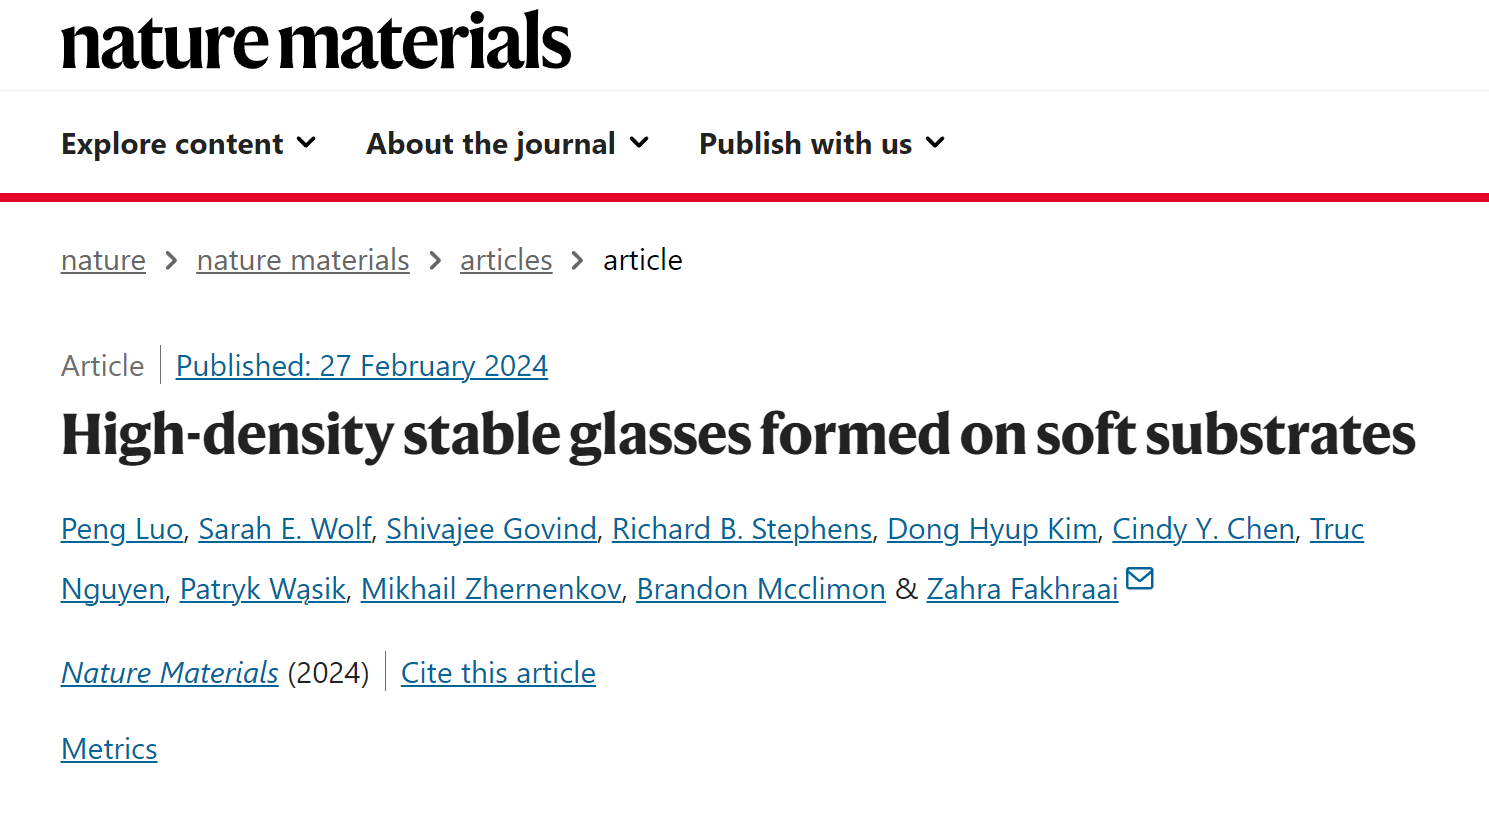1489x816 pixels.
Task: Select author Cindy Y. Chen
Action: click(1204, 529)
